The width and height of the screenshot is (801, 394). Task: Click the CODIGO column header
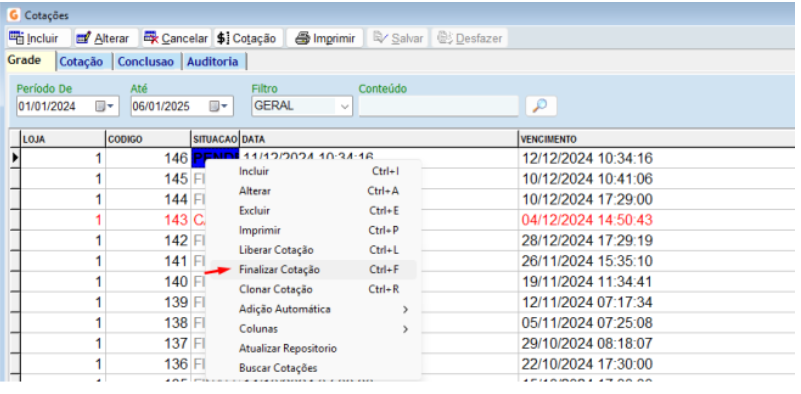148,139
